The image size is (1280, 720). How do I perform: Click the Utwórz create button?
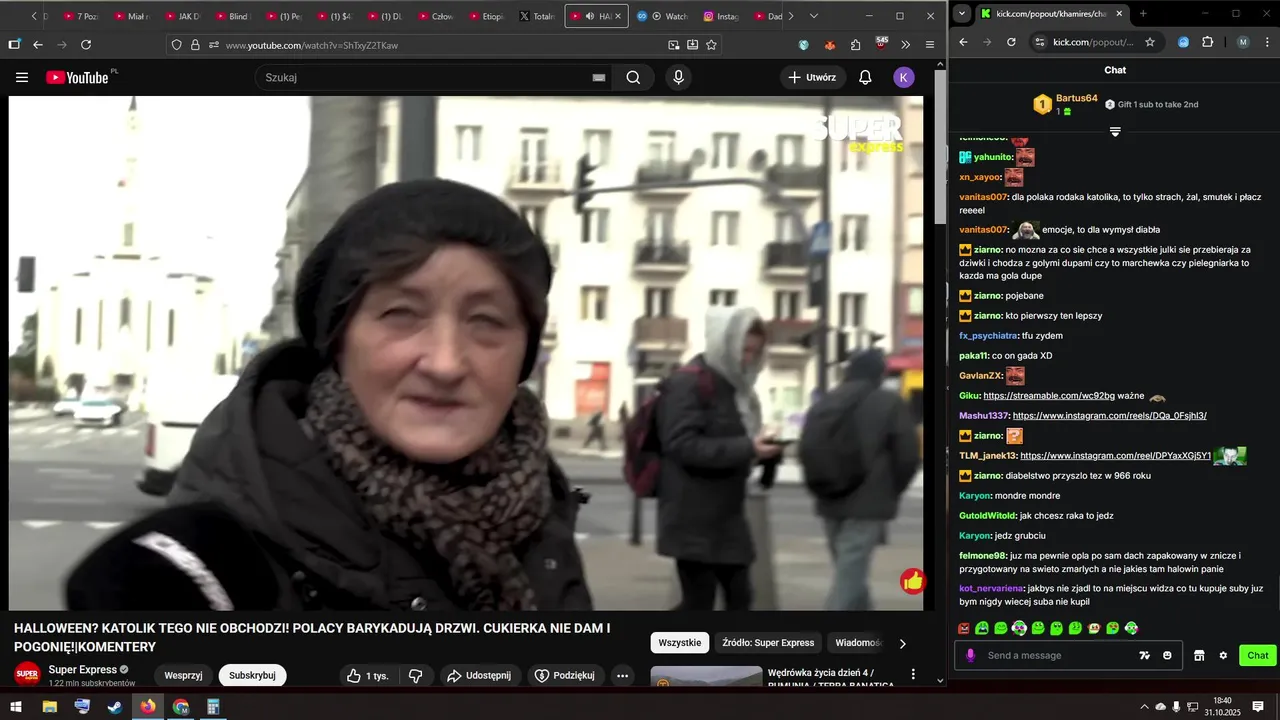coord(813,77)
